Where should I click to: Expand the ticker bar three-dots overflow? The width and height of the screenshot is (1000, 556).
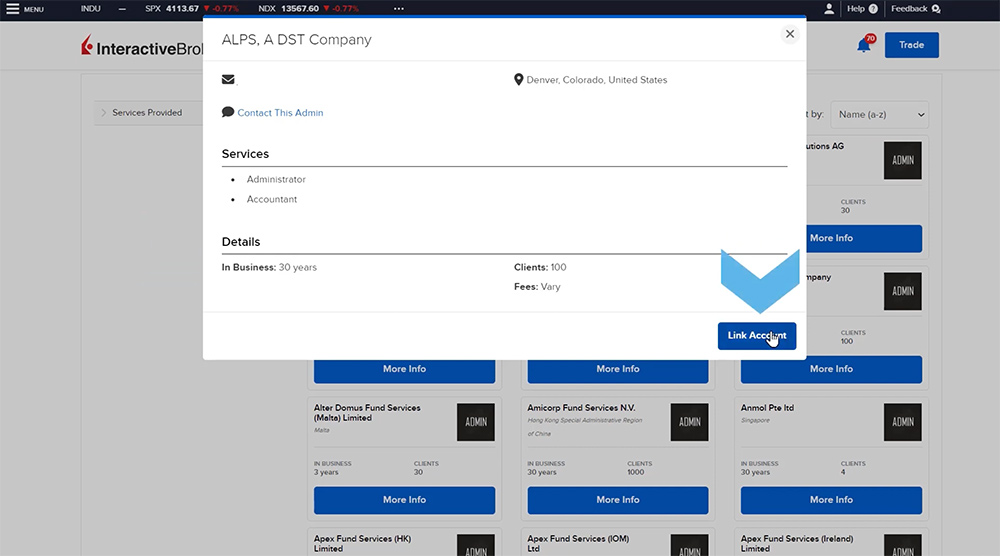pyautogui.click(x=399, y=9)
